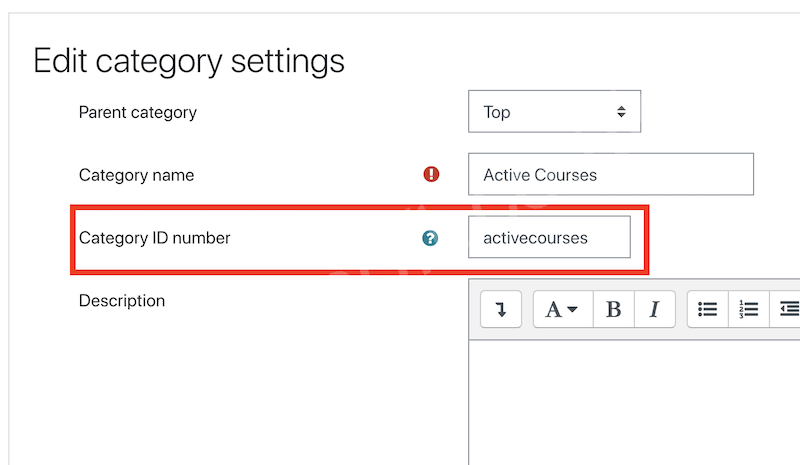This screenshot has height=465, width=800.
Task: Click the required icon beside Category name
Action: click(431, 174)
